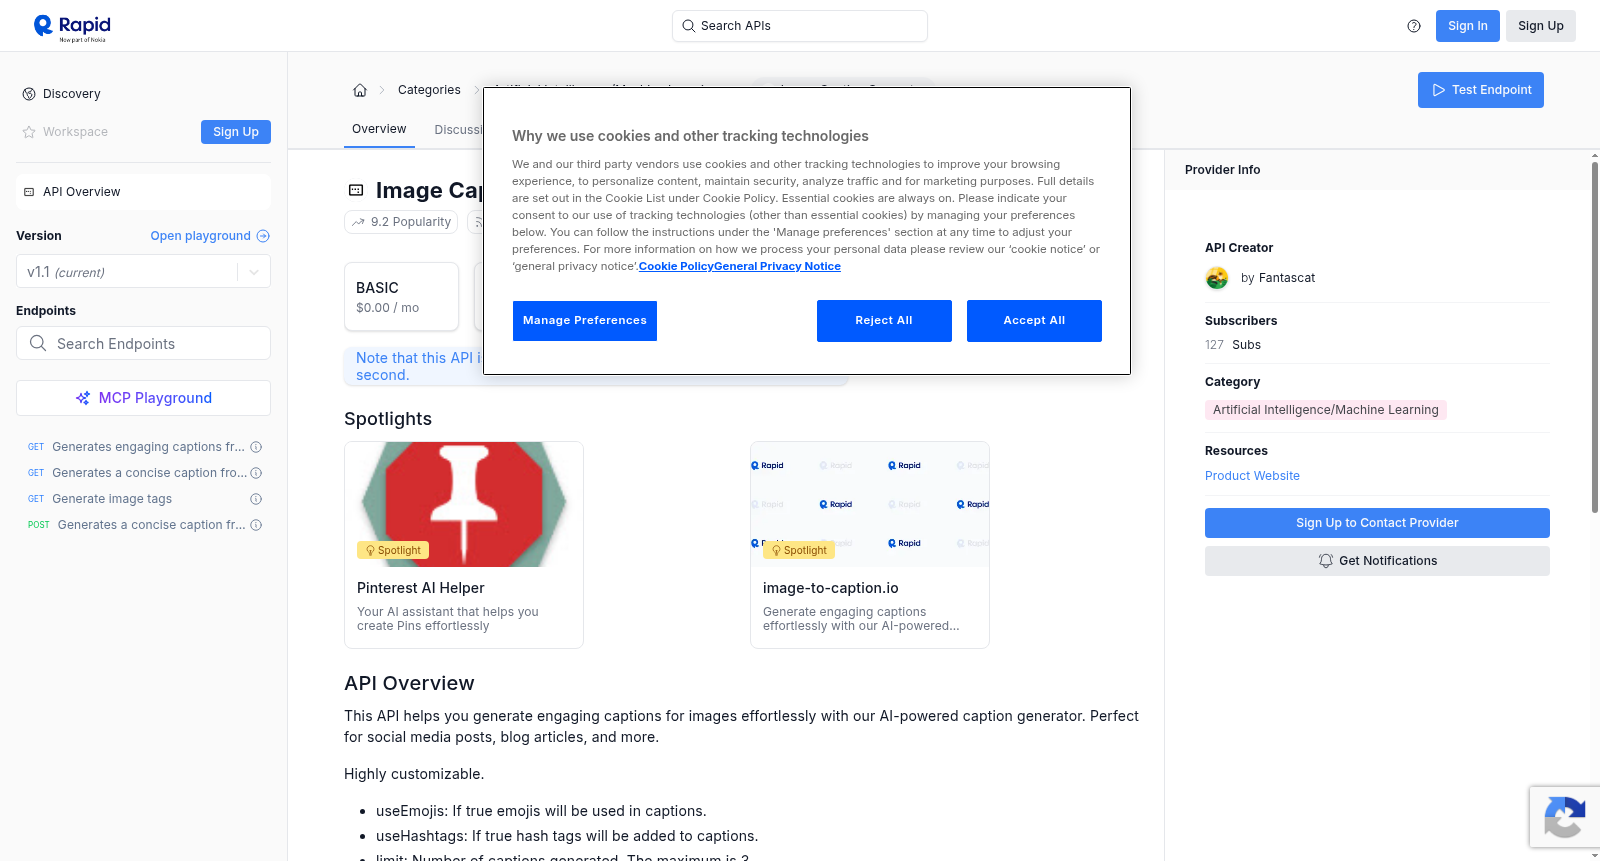This screenshot has height=861, width=1600.
Task: Switch to the Overview tab
Action: click(x=379, y=129)
